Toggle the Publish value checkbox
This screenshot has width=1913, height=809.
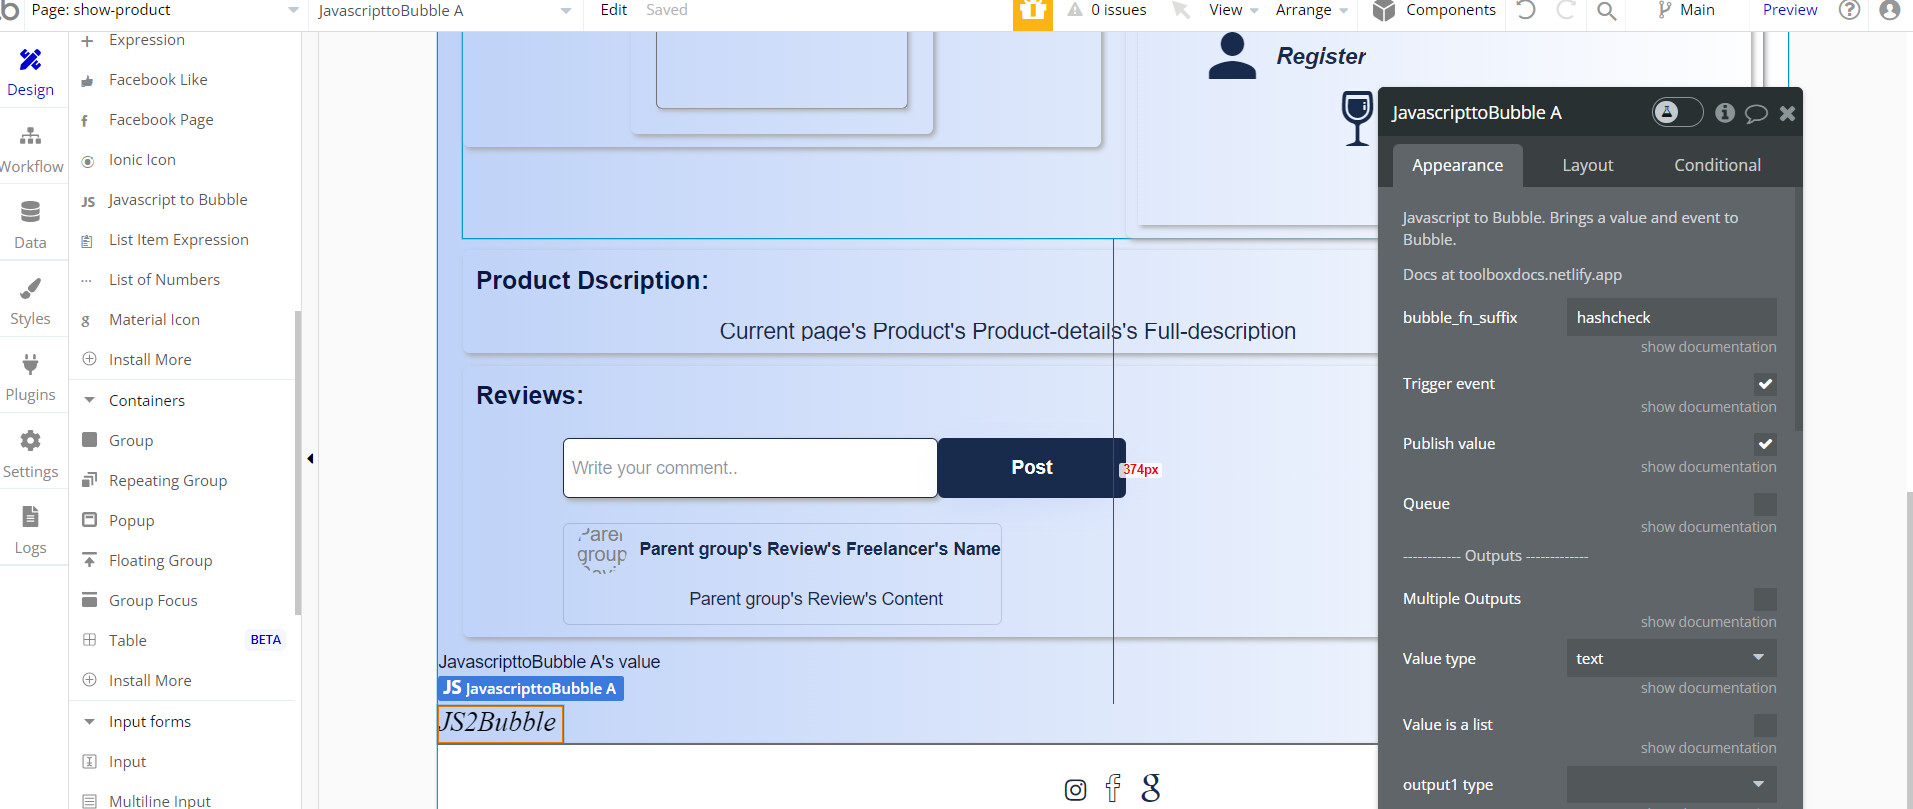1765,444
